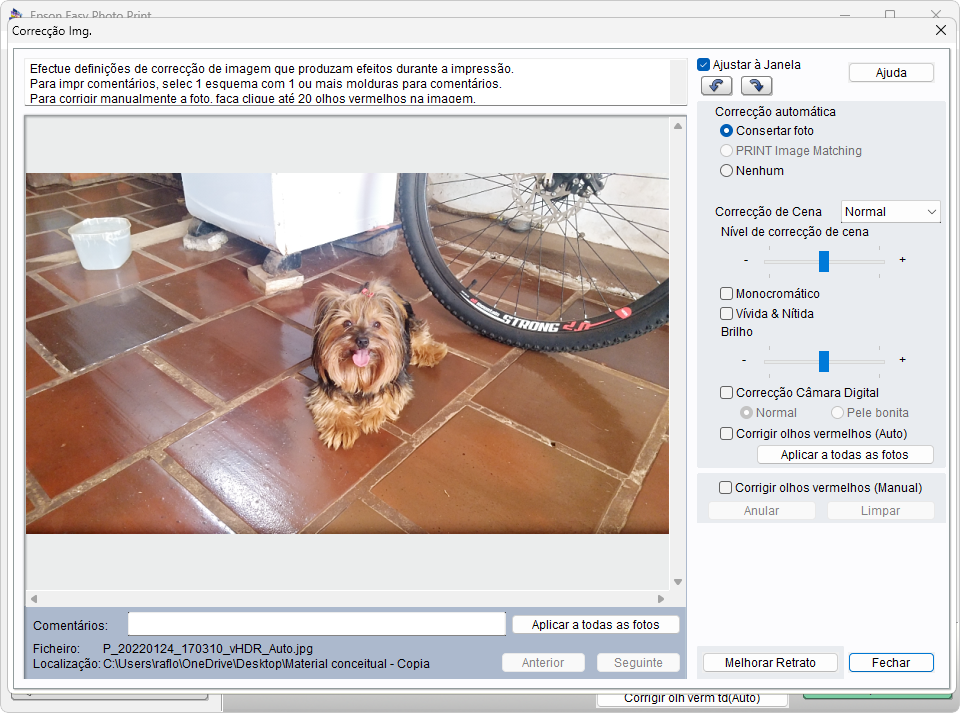Screen dimensions: 960x713
Task: Click Aplicar a todas as fotos beside Comentários
Action: [595, 625]
